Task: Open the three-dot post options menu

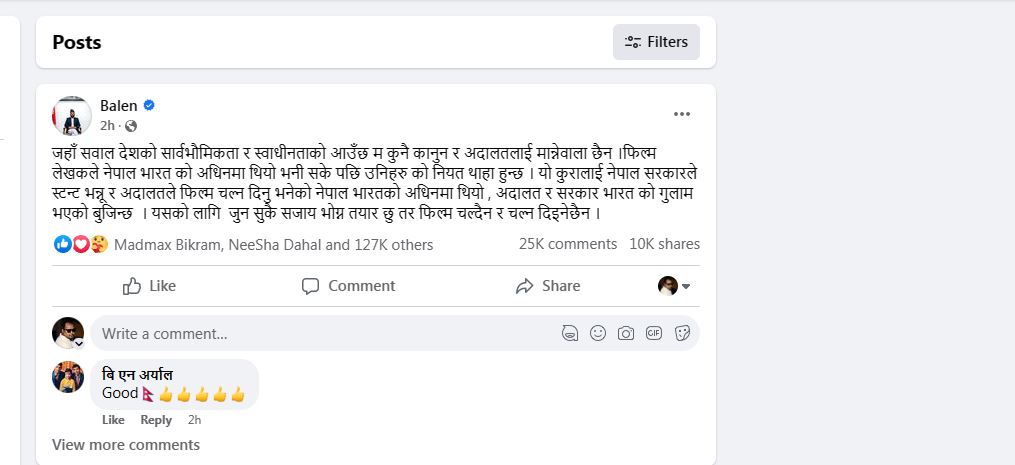Action: (682, 114)
